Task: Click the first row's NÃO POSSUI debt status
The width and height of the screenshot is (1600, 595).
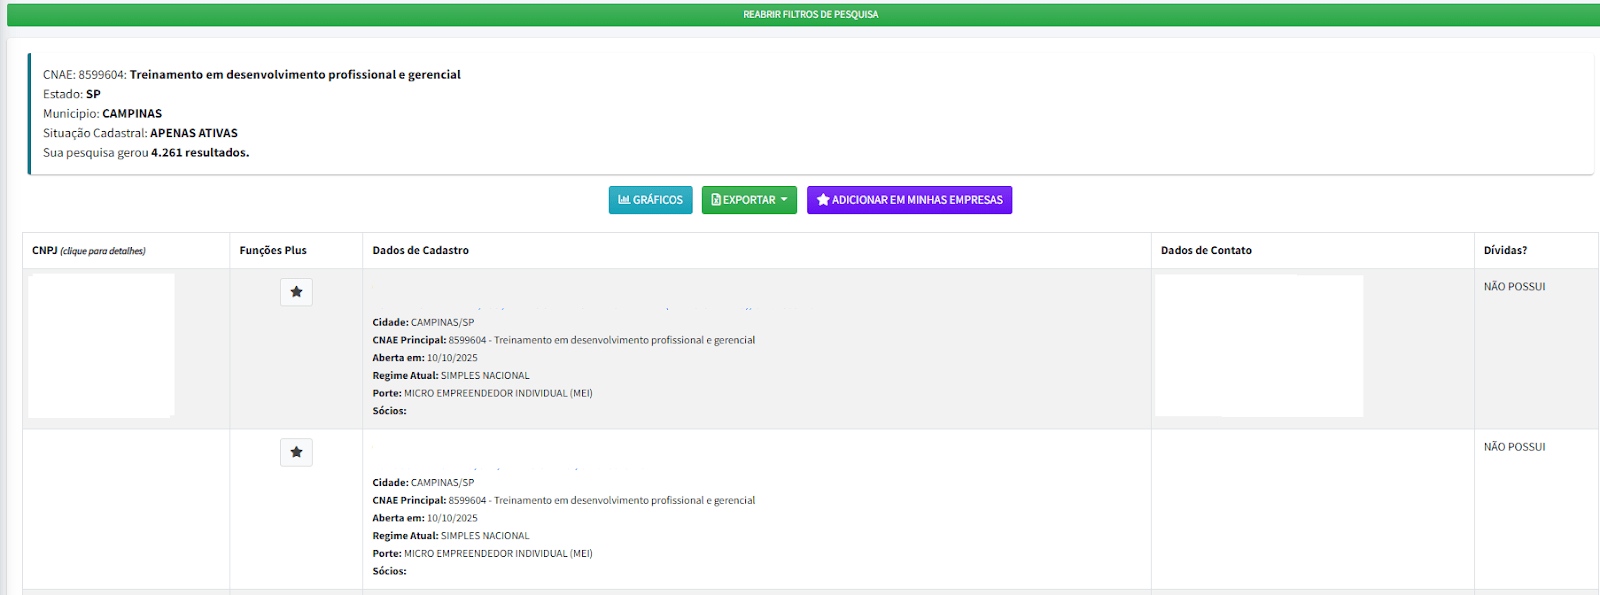Action: click(x=1514, y=287)
